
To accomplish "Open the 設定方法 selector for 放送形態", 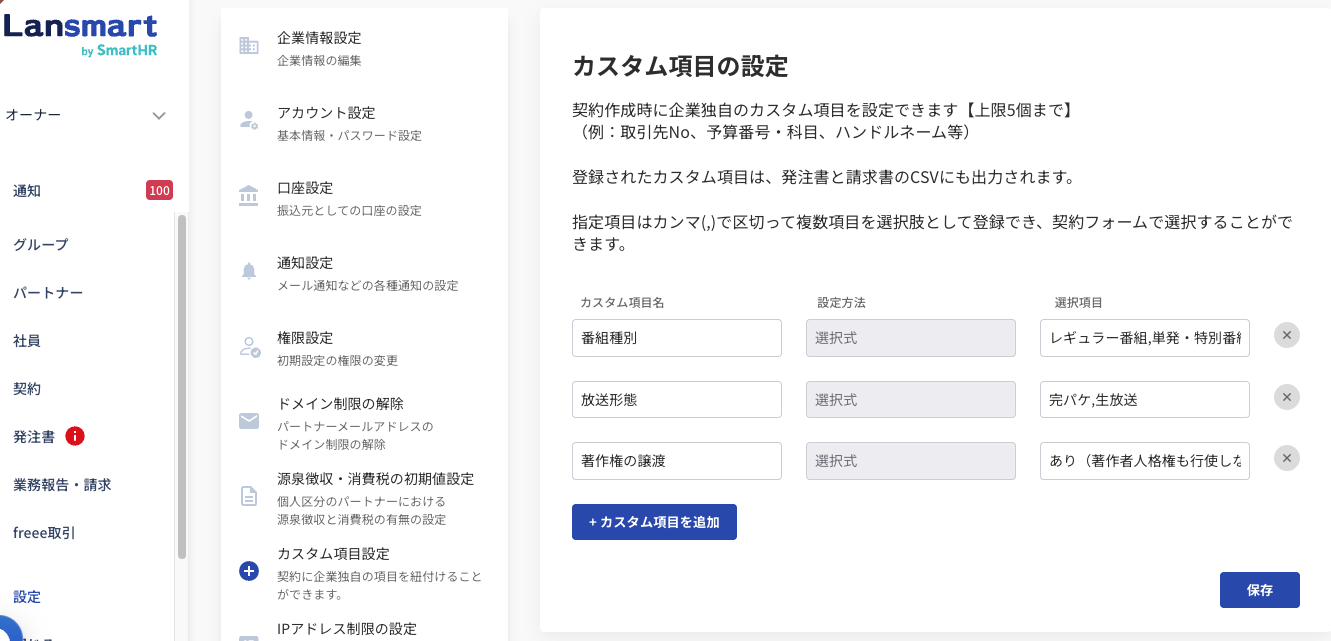I will coord(910,400).
